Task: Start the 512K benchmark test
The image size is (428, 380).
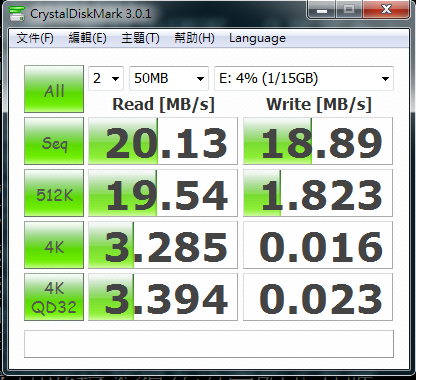Action: (54, 193)
